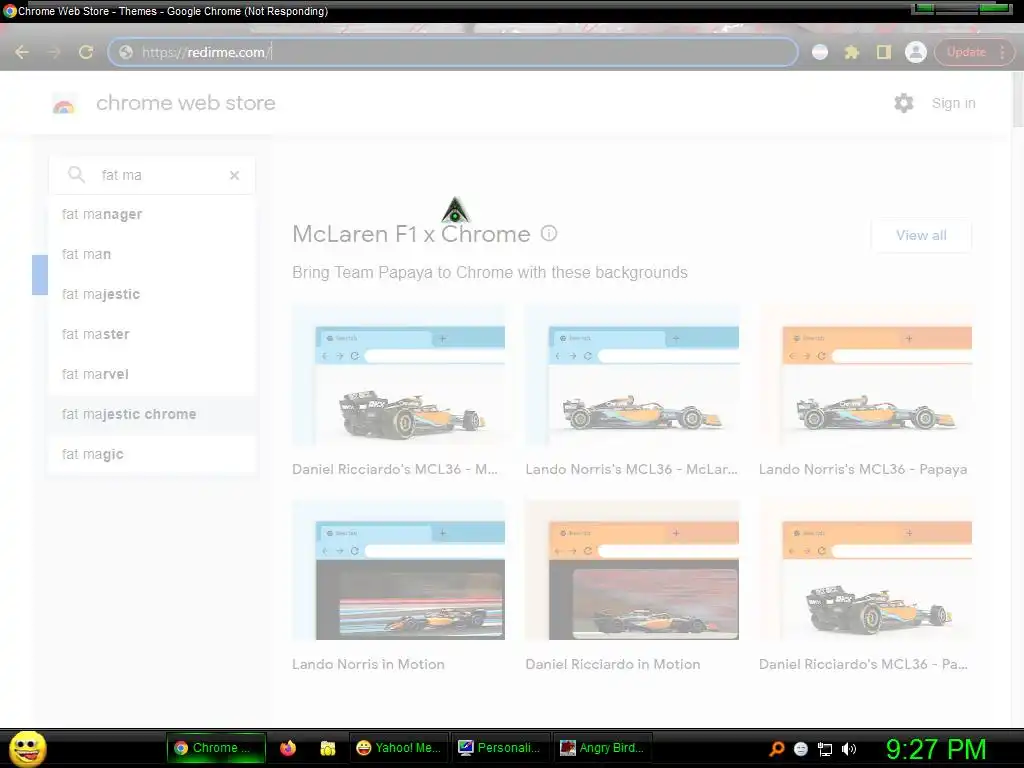1024x768 pixels.
Task: Click the Chrome Web Store rainbow logo
Action: tap(64, 104)
